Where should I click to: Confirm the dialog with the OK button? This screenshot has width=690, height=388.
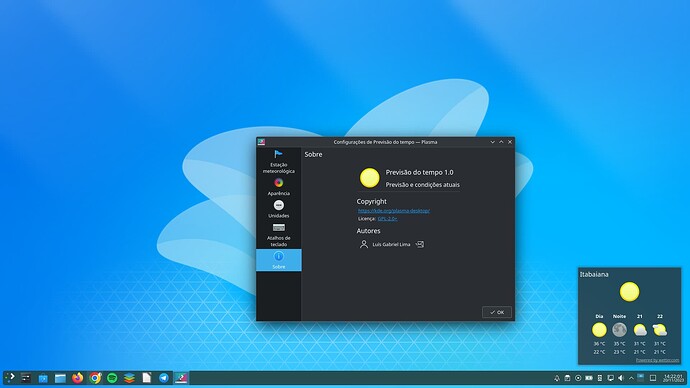pos(497,312)
